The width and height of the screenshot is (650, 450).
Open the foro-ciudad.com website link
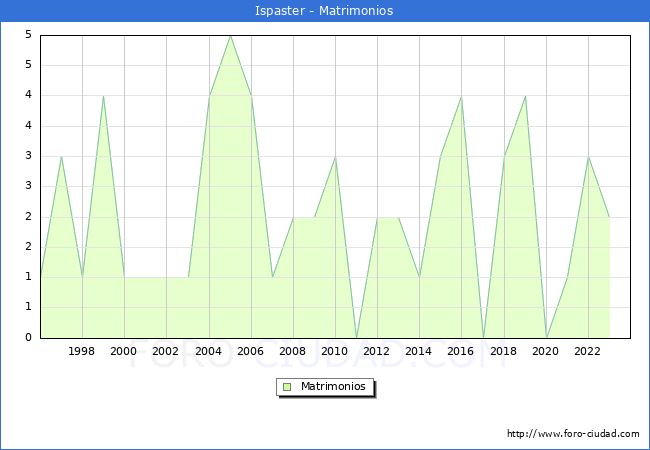(573, 434)
